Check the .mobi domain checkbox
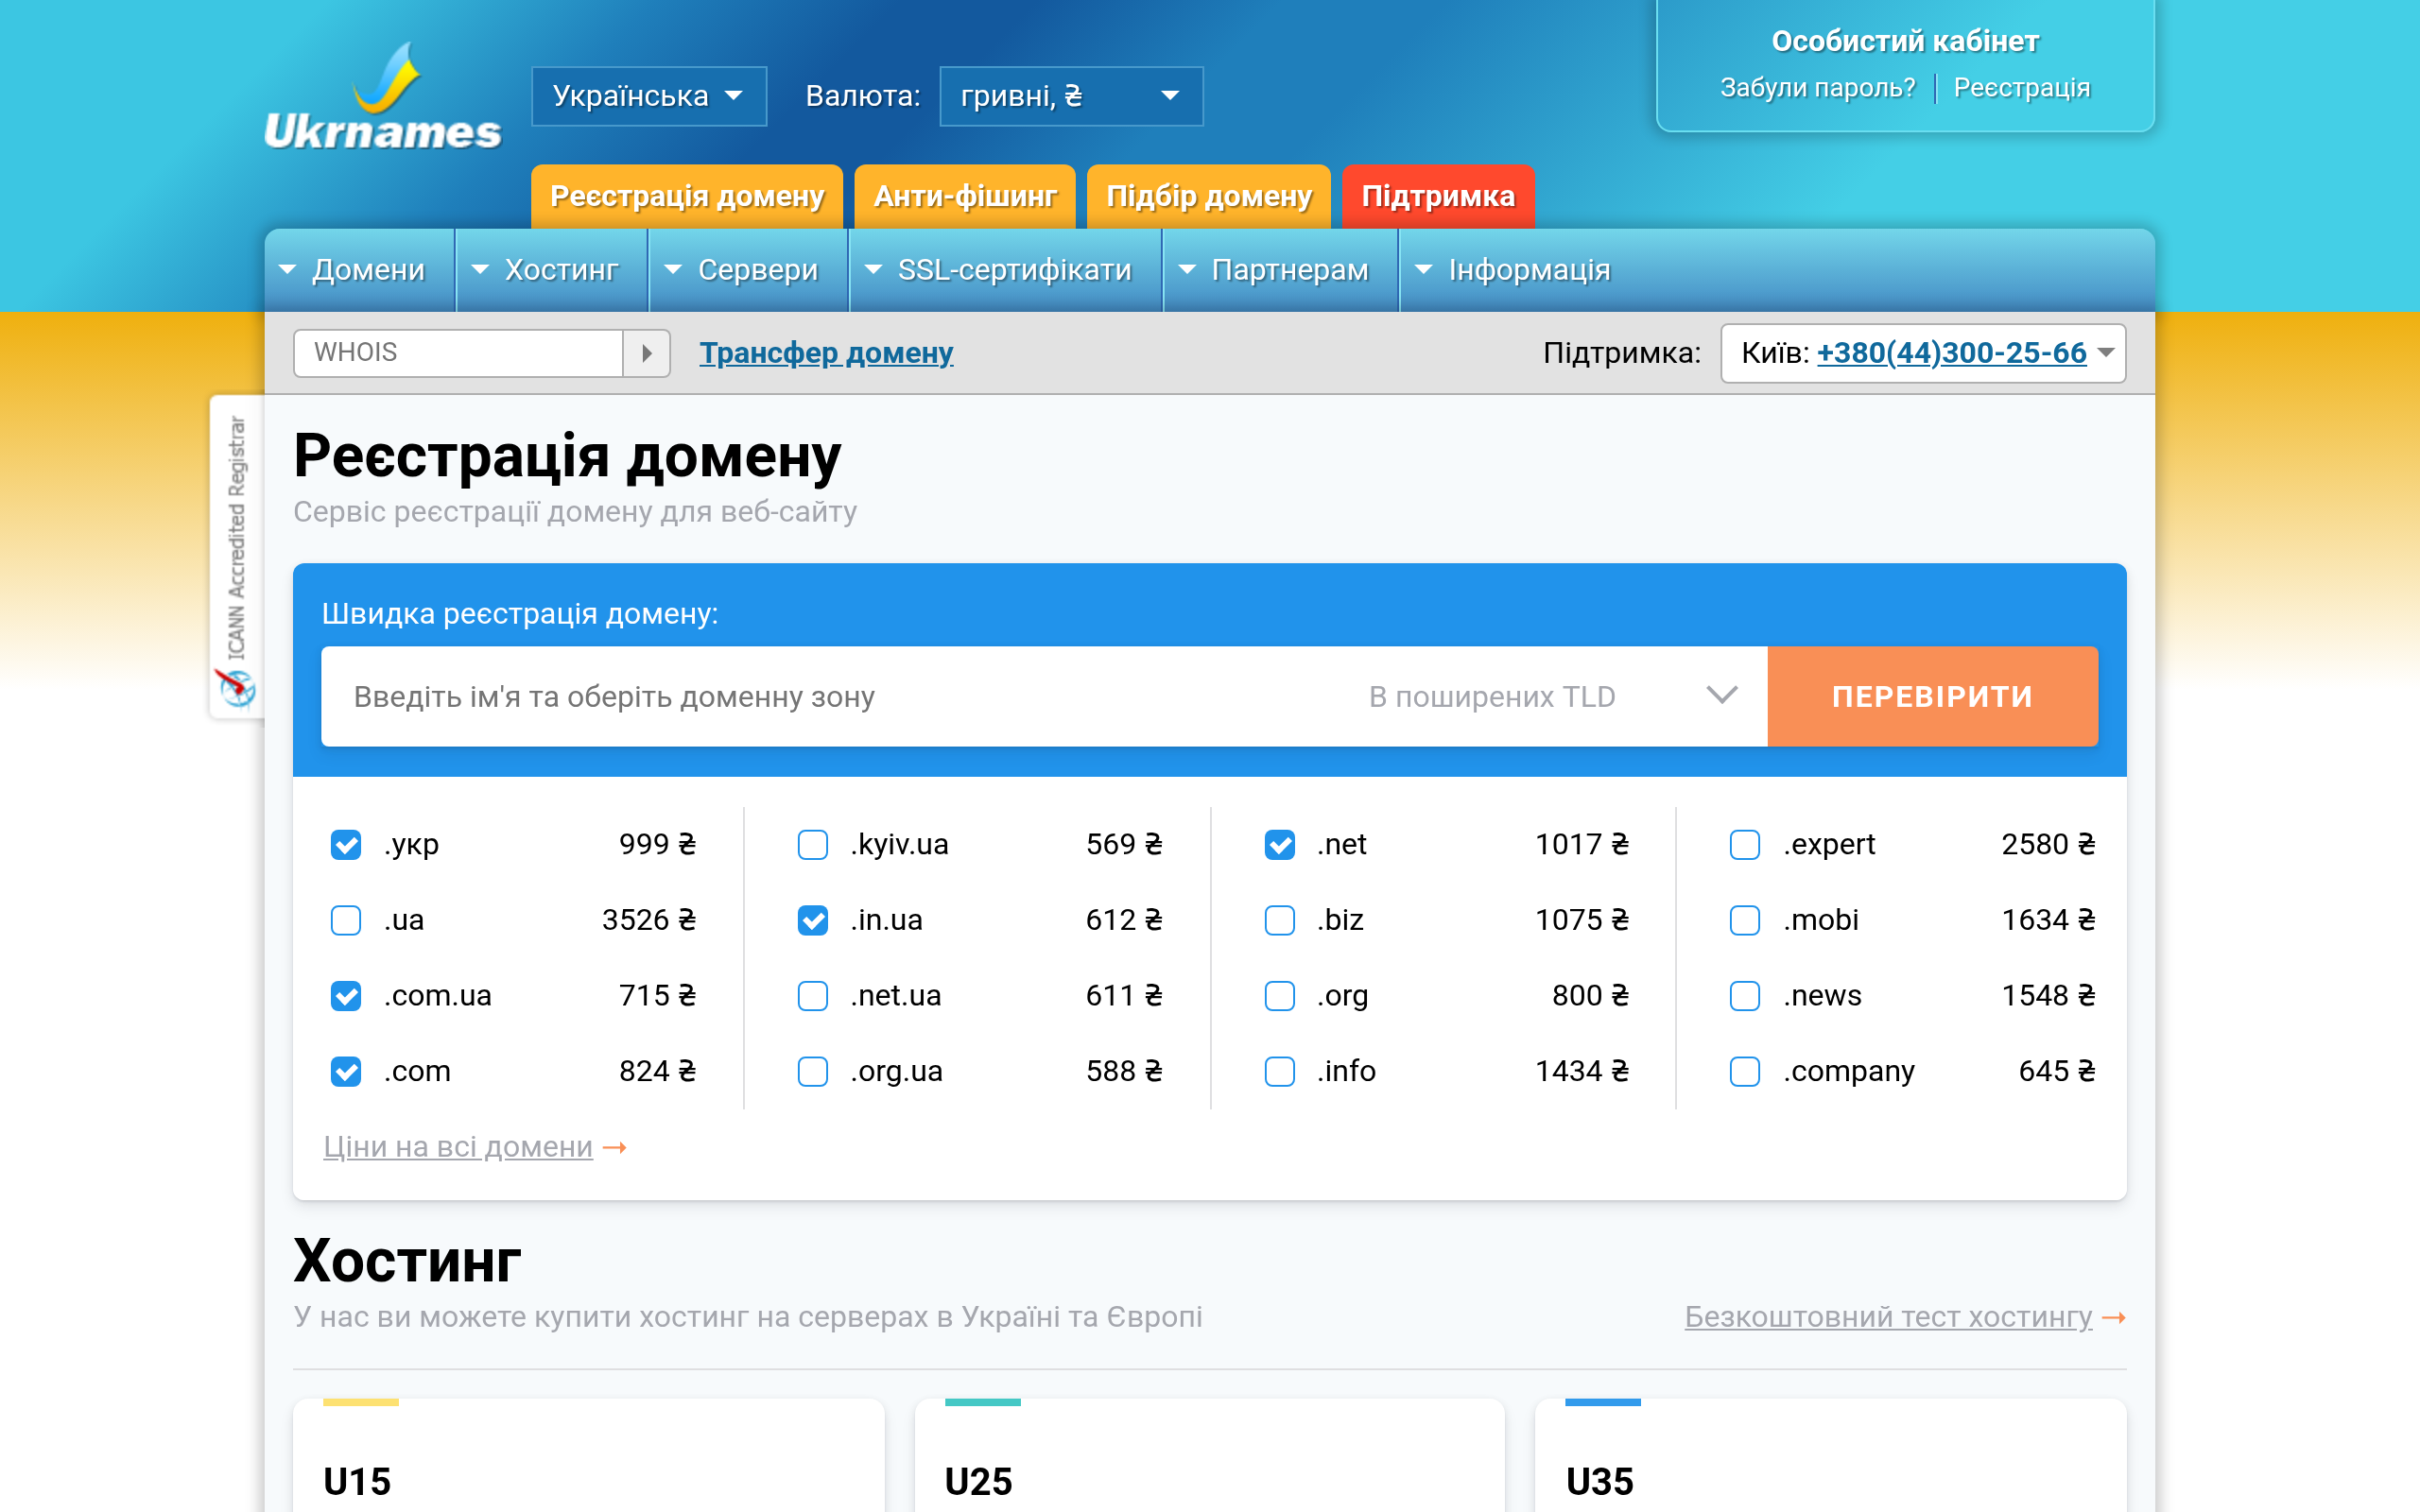The image size is (2420, 1512). tap(1745, 920)
